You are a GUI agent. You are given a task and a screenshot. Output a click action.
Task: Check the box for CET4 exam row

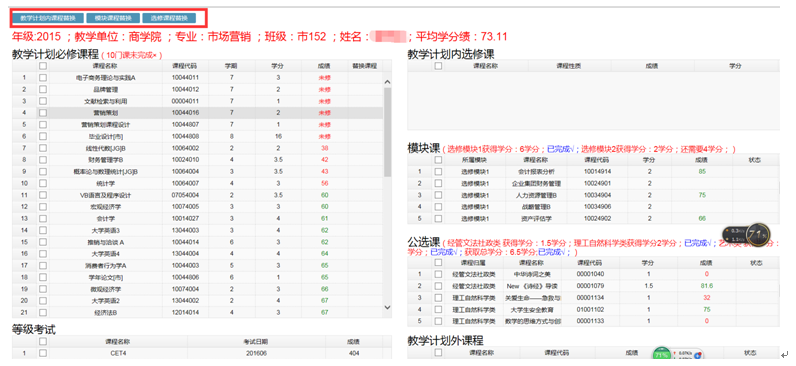click(43, 353)
